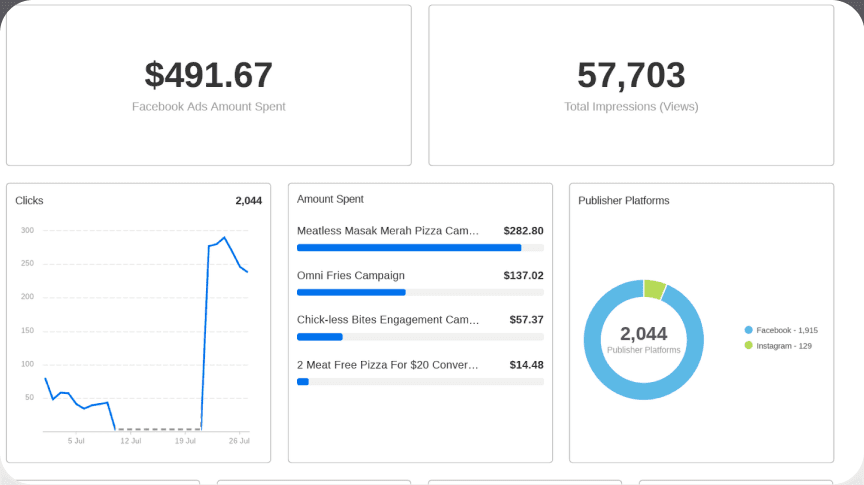864x485 pixels.
Task: Select Meatless Masak Merah Pizza campaign row
Action: click(x=420, y=238)
